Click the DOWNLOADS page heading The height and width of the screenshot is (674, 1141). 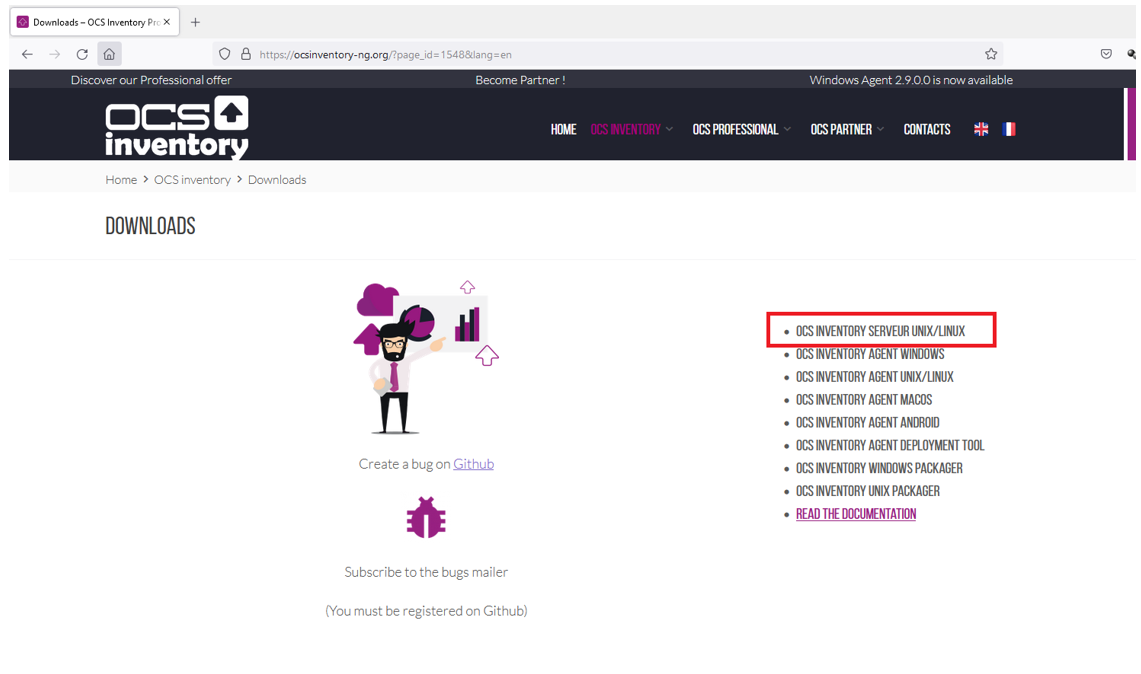(151, 226)
